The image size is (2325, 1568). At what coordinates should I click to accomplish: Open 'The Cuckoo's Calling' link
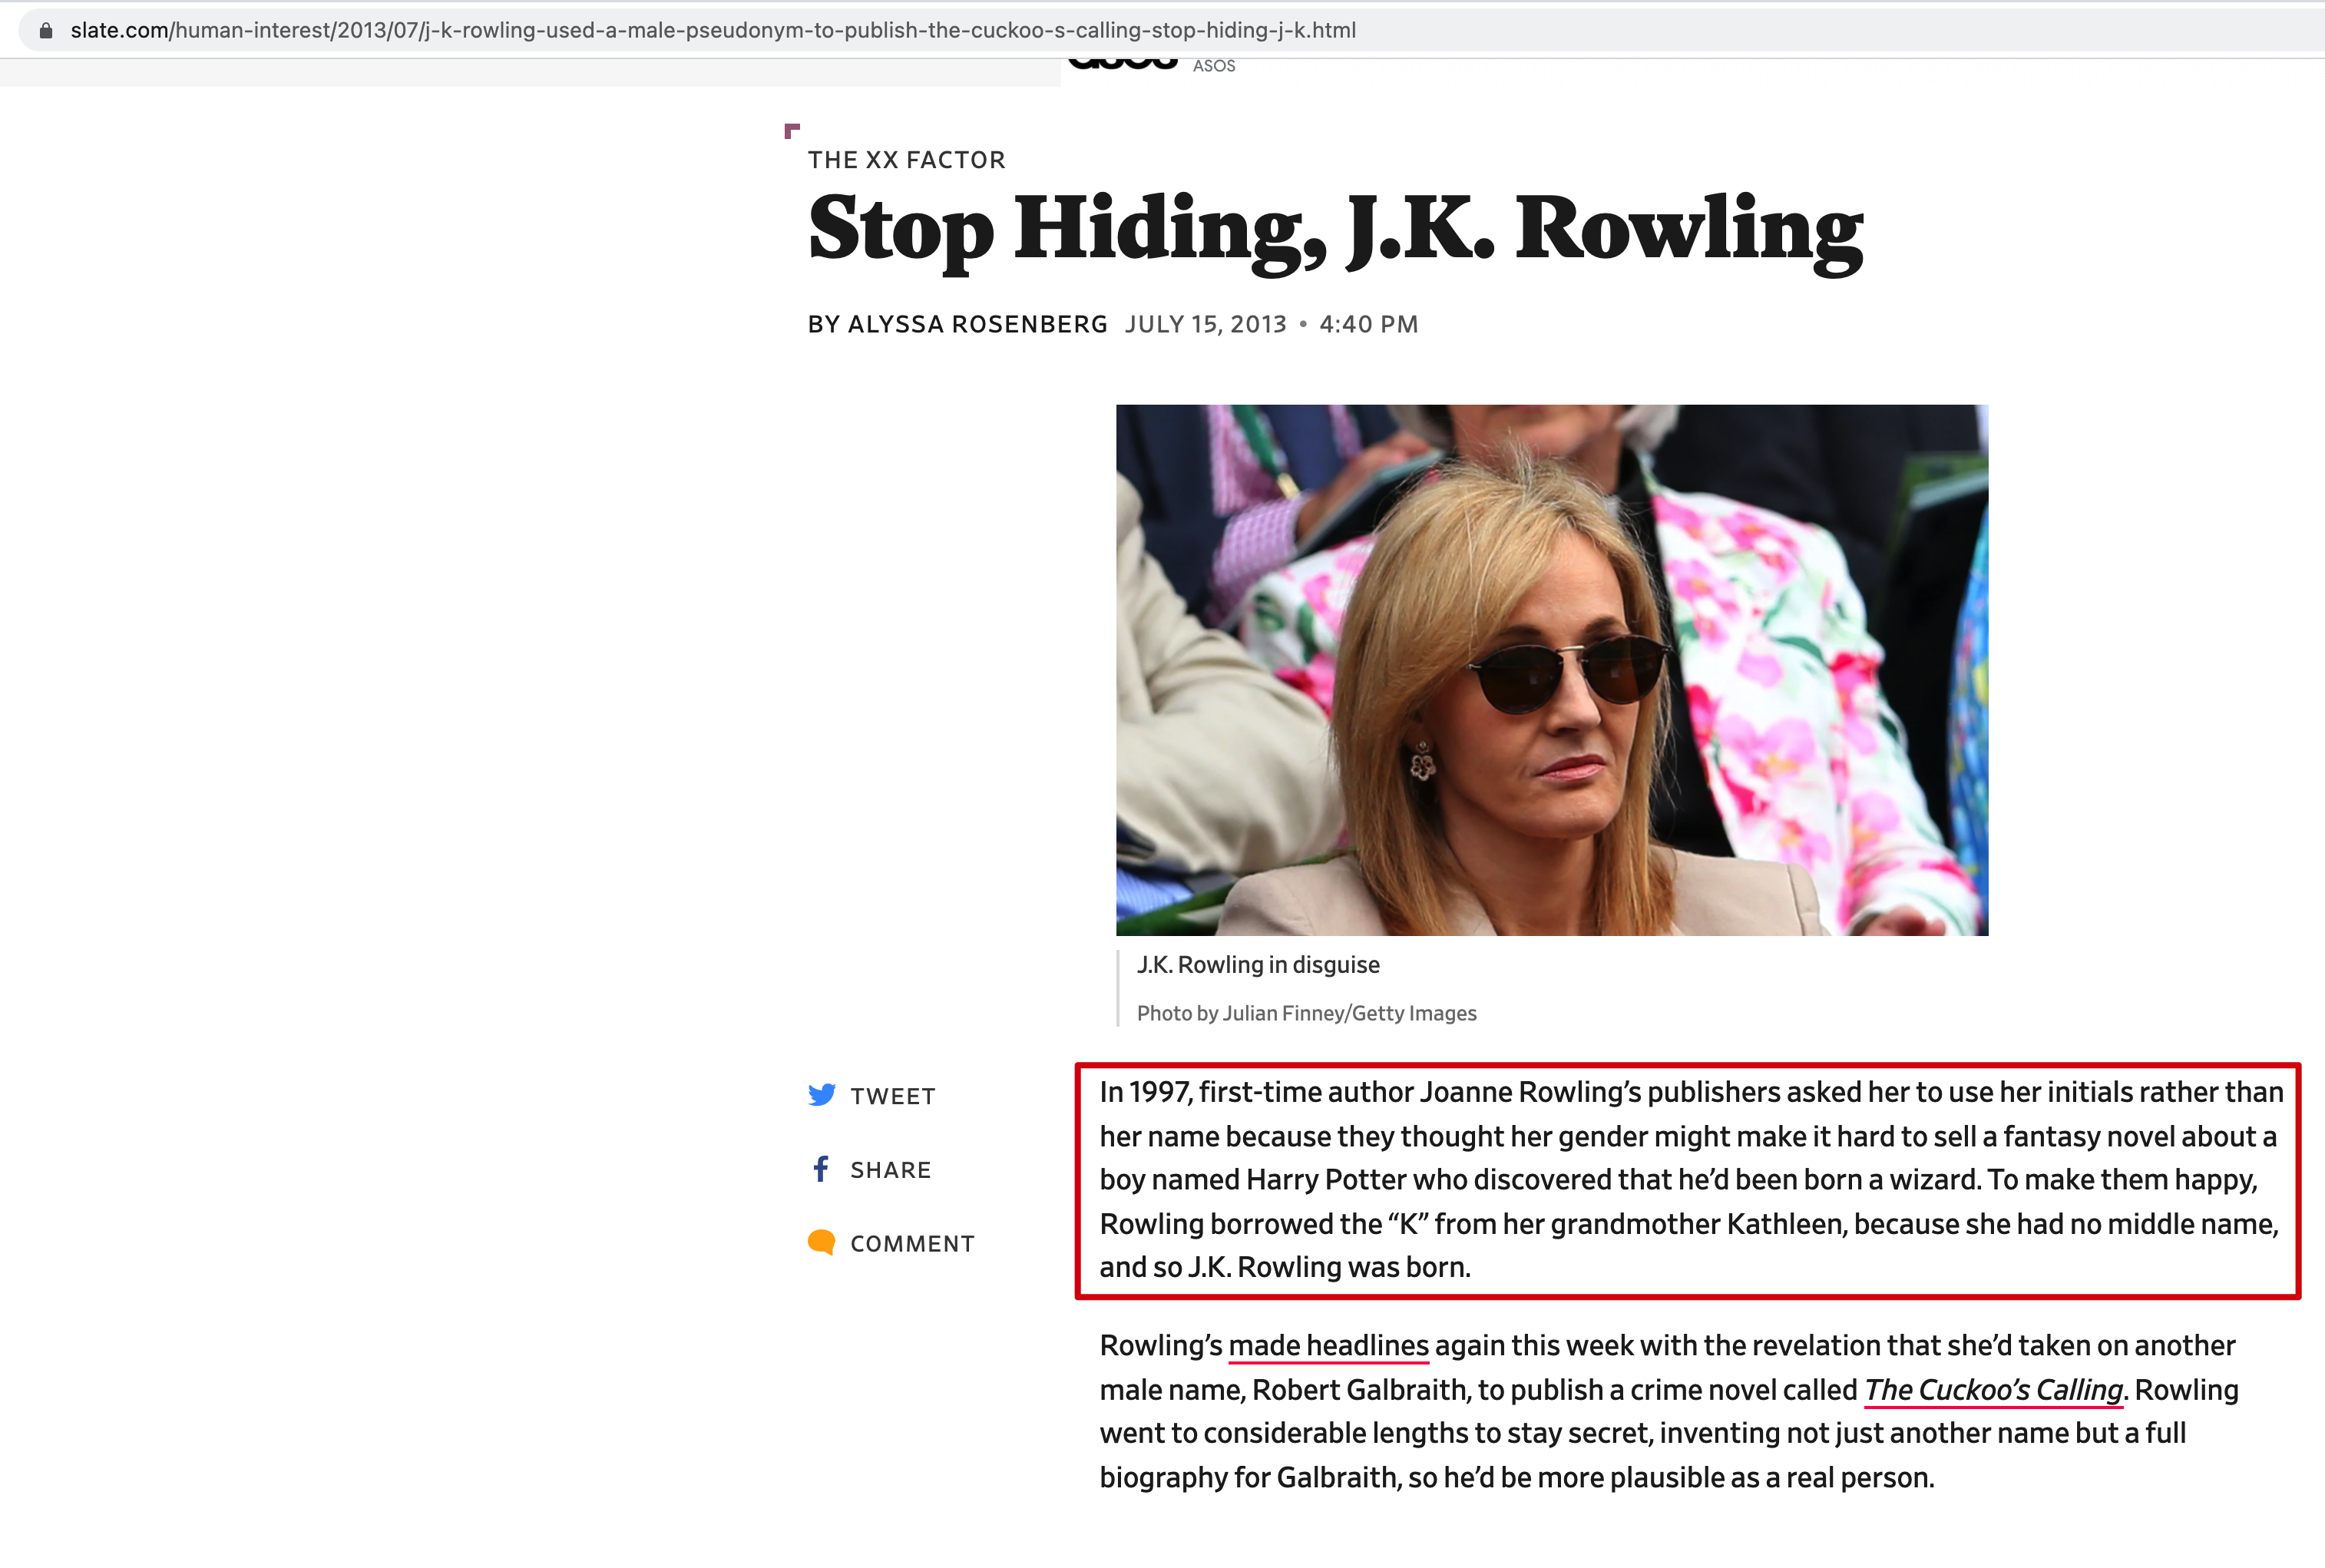pos(1993,1390)
